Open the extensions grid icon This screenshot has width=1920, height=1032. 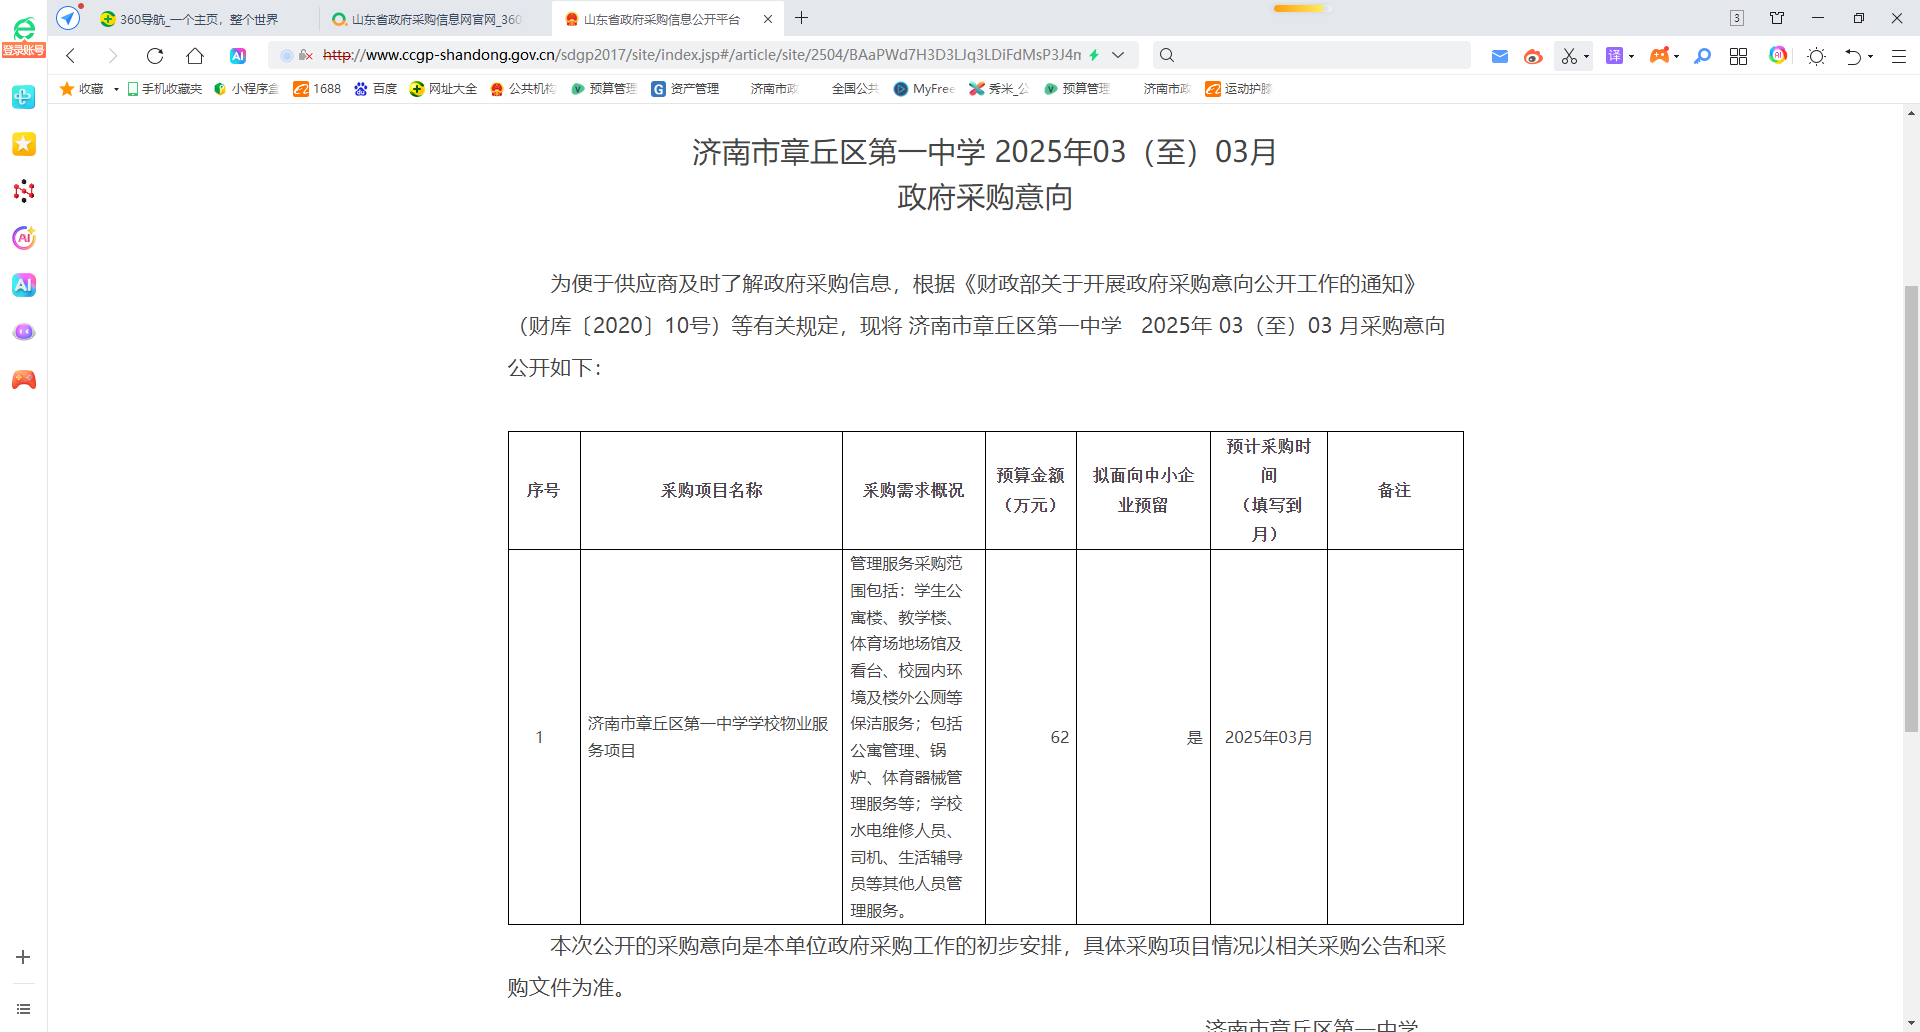1739,56
